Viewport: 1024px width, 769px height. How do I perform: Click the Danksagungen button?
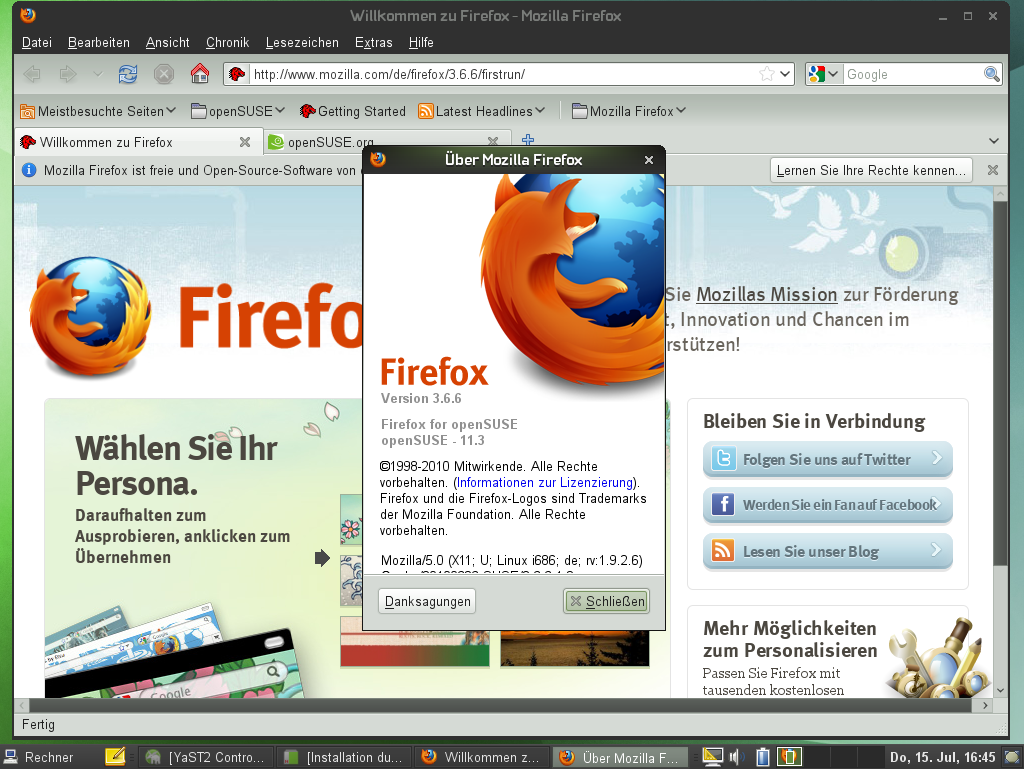tap(427, 600)
